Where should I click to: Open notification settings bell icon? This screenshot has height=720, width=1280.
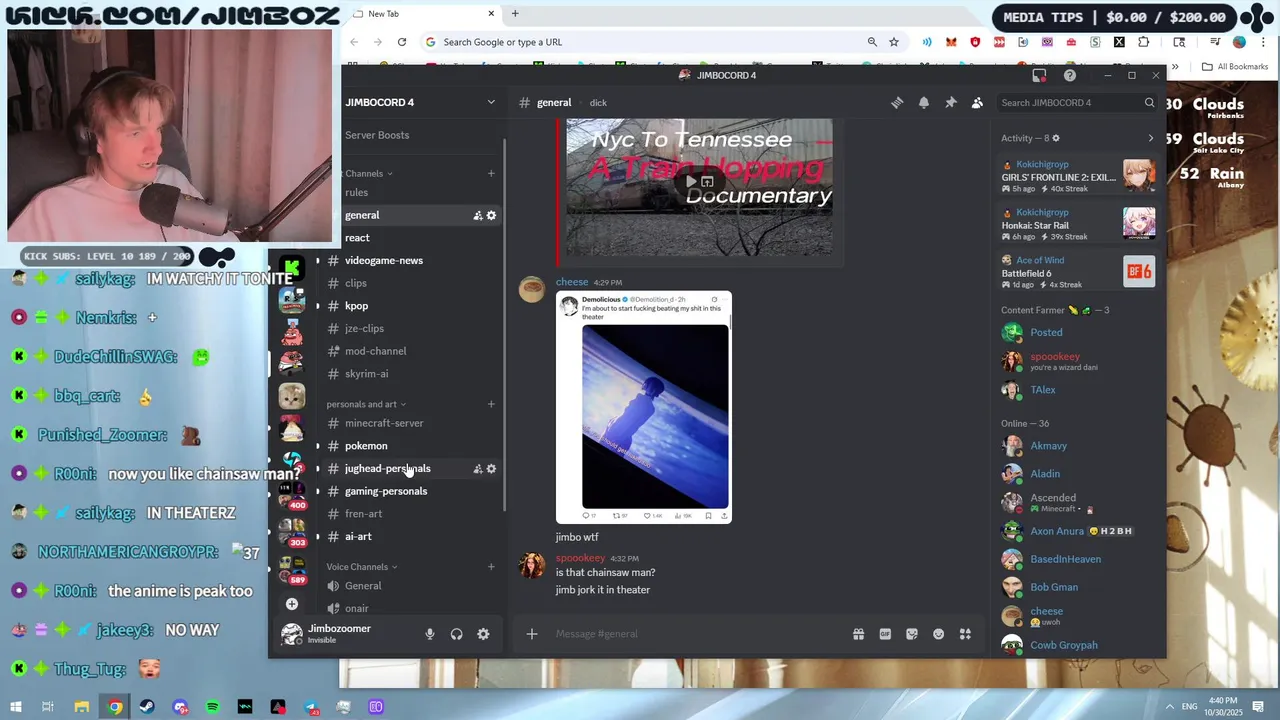(x=924, y=103)
